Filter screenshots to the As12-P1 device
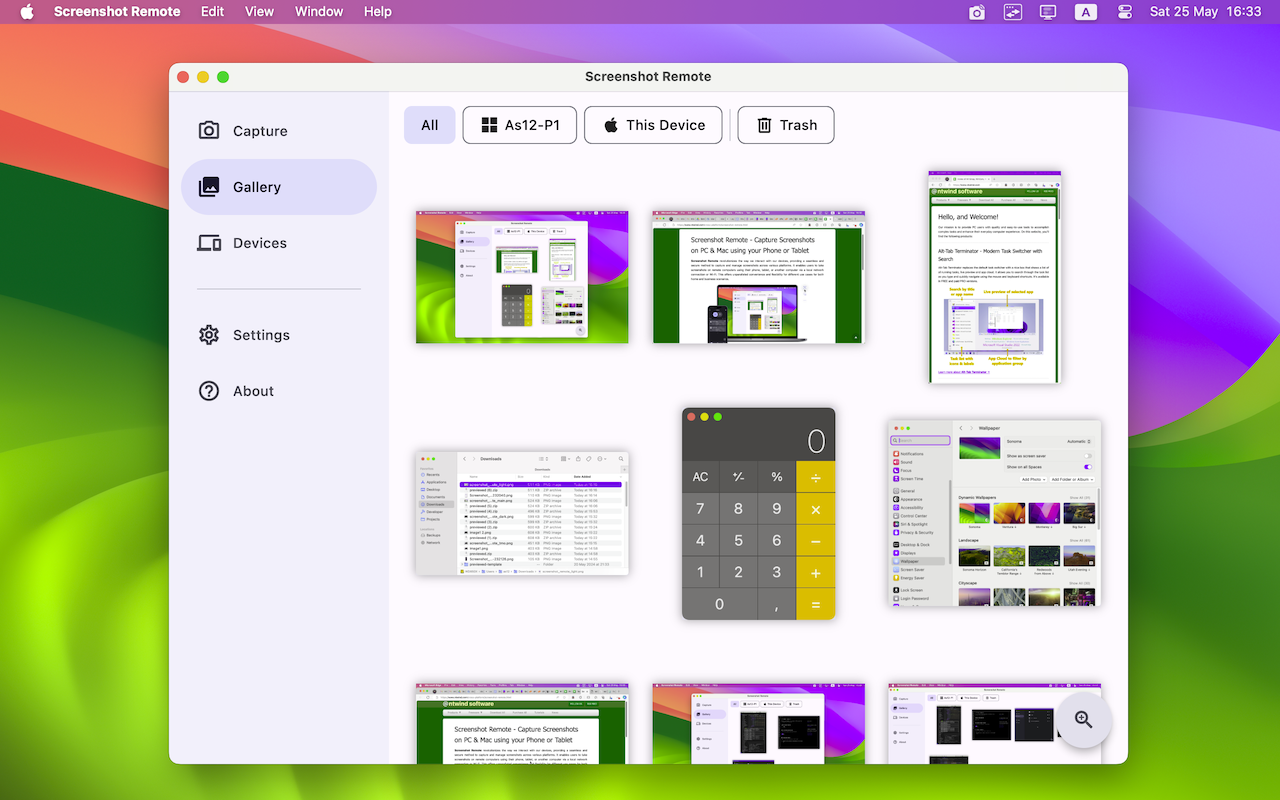 [x=519, y=125]
